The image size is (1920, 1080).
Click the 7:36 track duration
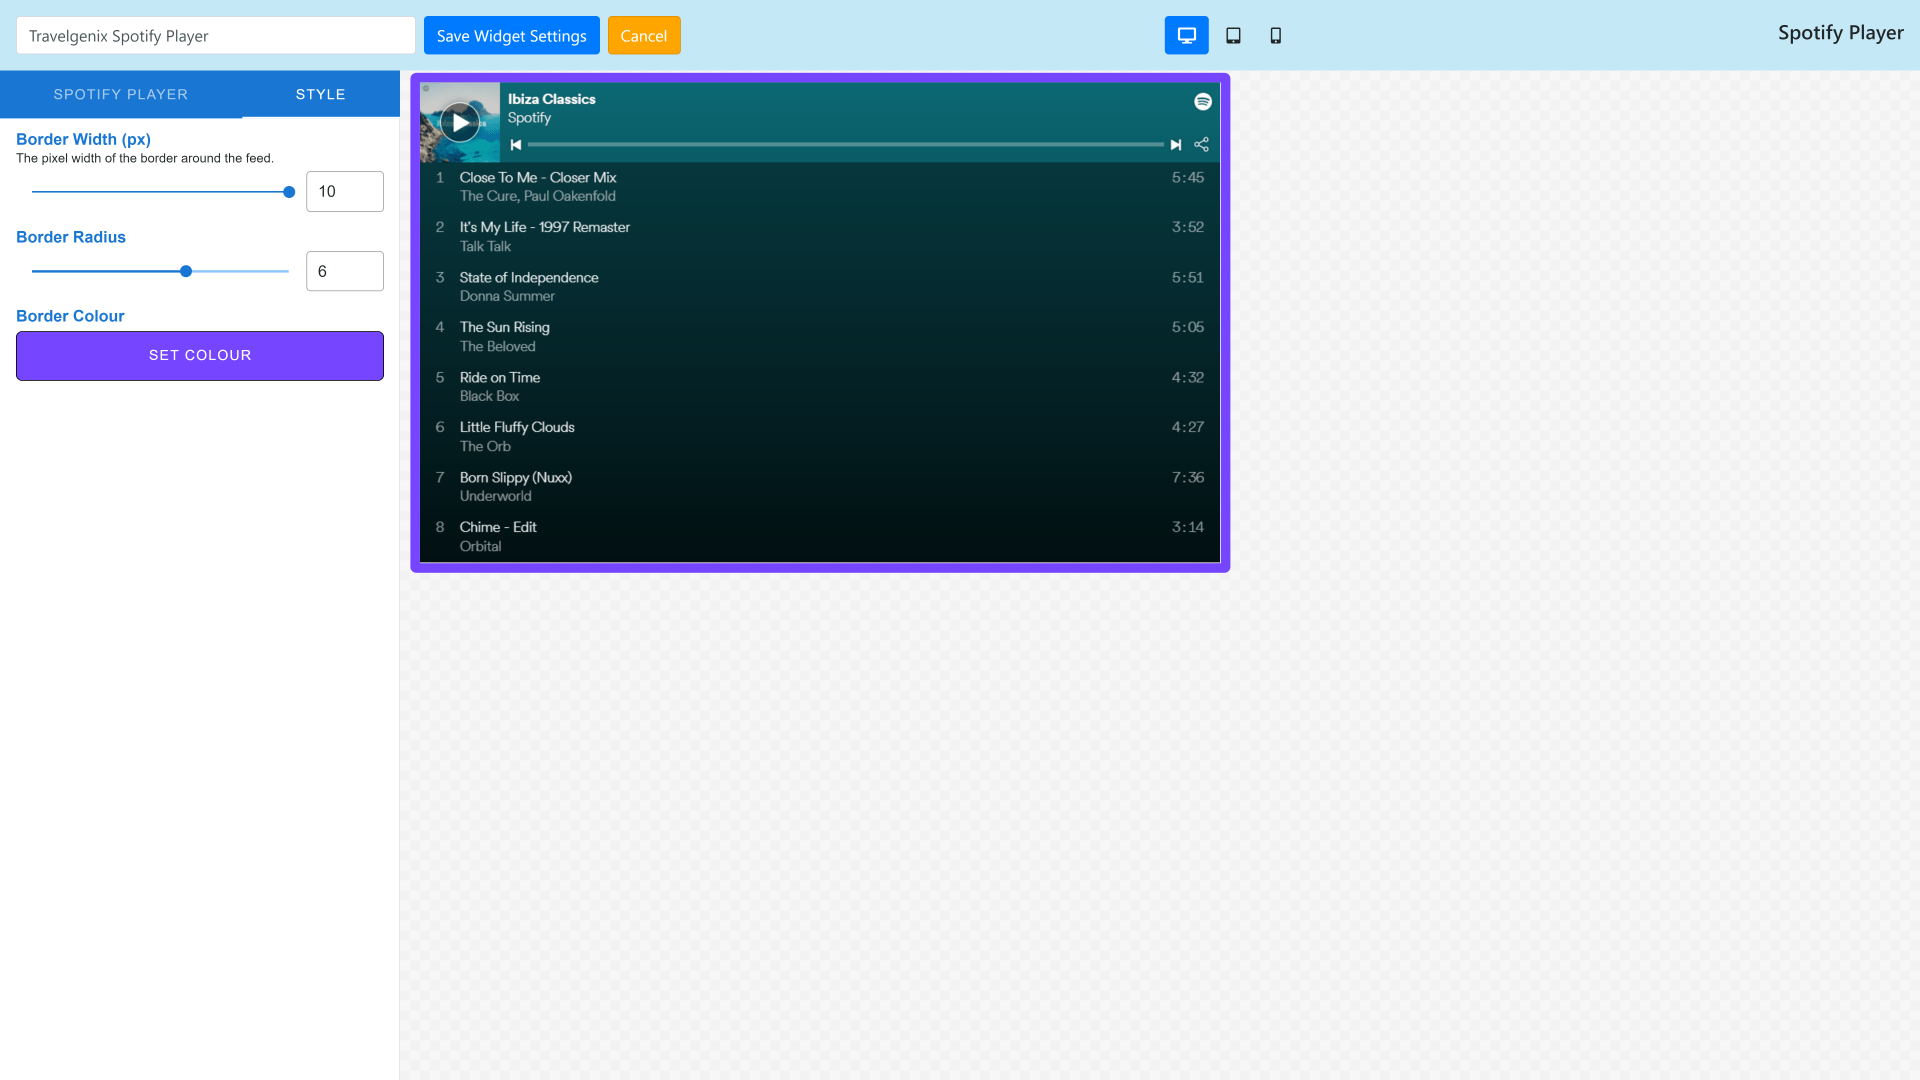coord(1188,477)
